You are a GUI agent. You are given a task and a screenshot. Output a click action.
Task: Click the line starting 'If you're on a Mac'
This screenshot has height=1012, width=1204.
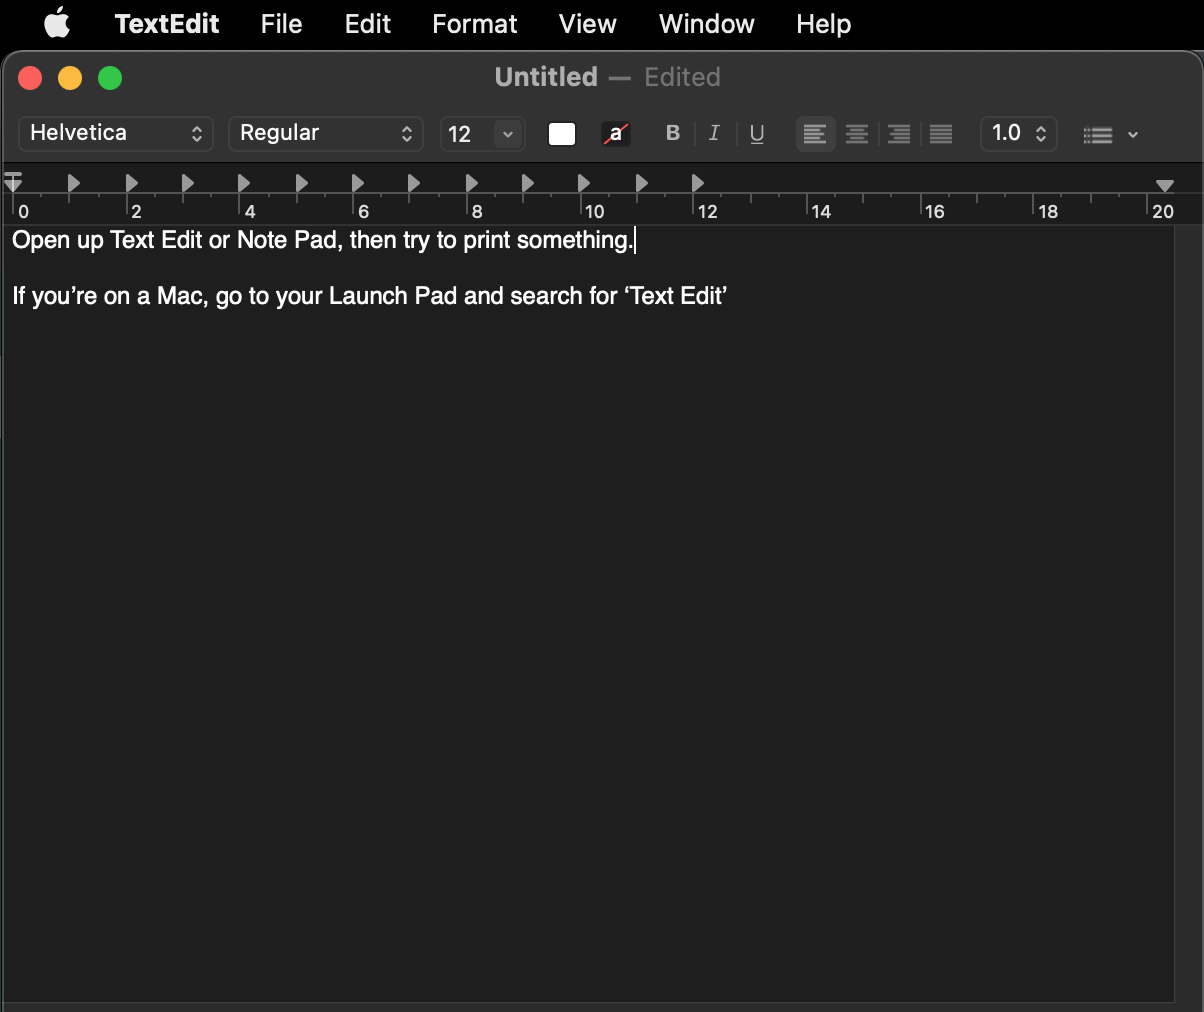point(369,296)
